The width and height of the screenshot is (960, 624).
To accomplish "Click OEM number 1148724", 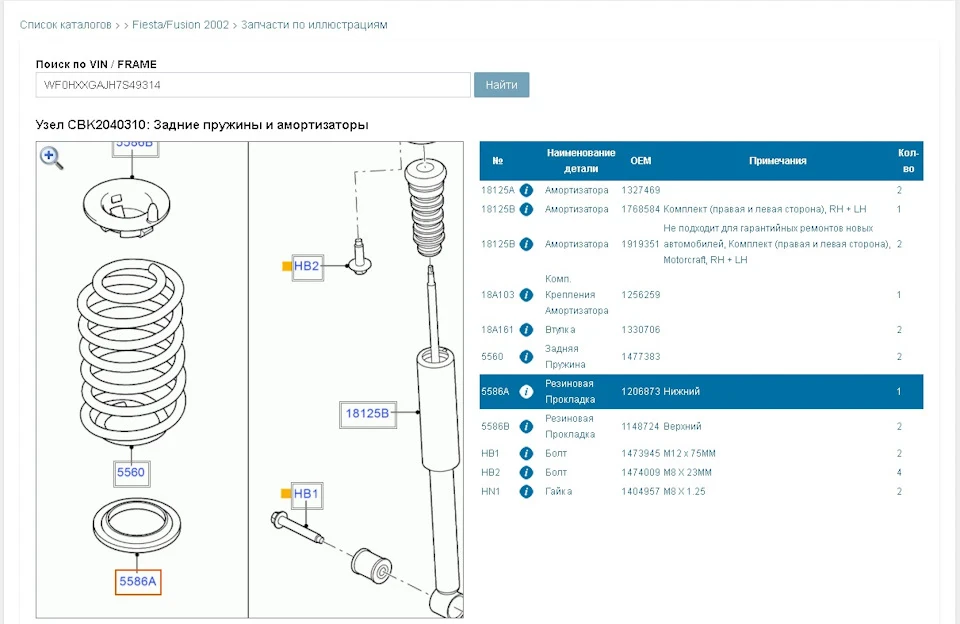I will [x=641, y=427].
